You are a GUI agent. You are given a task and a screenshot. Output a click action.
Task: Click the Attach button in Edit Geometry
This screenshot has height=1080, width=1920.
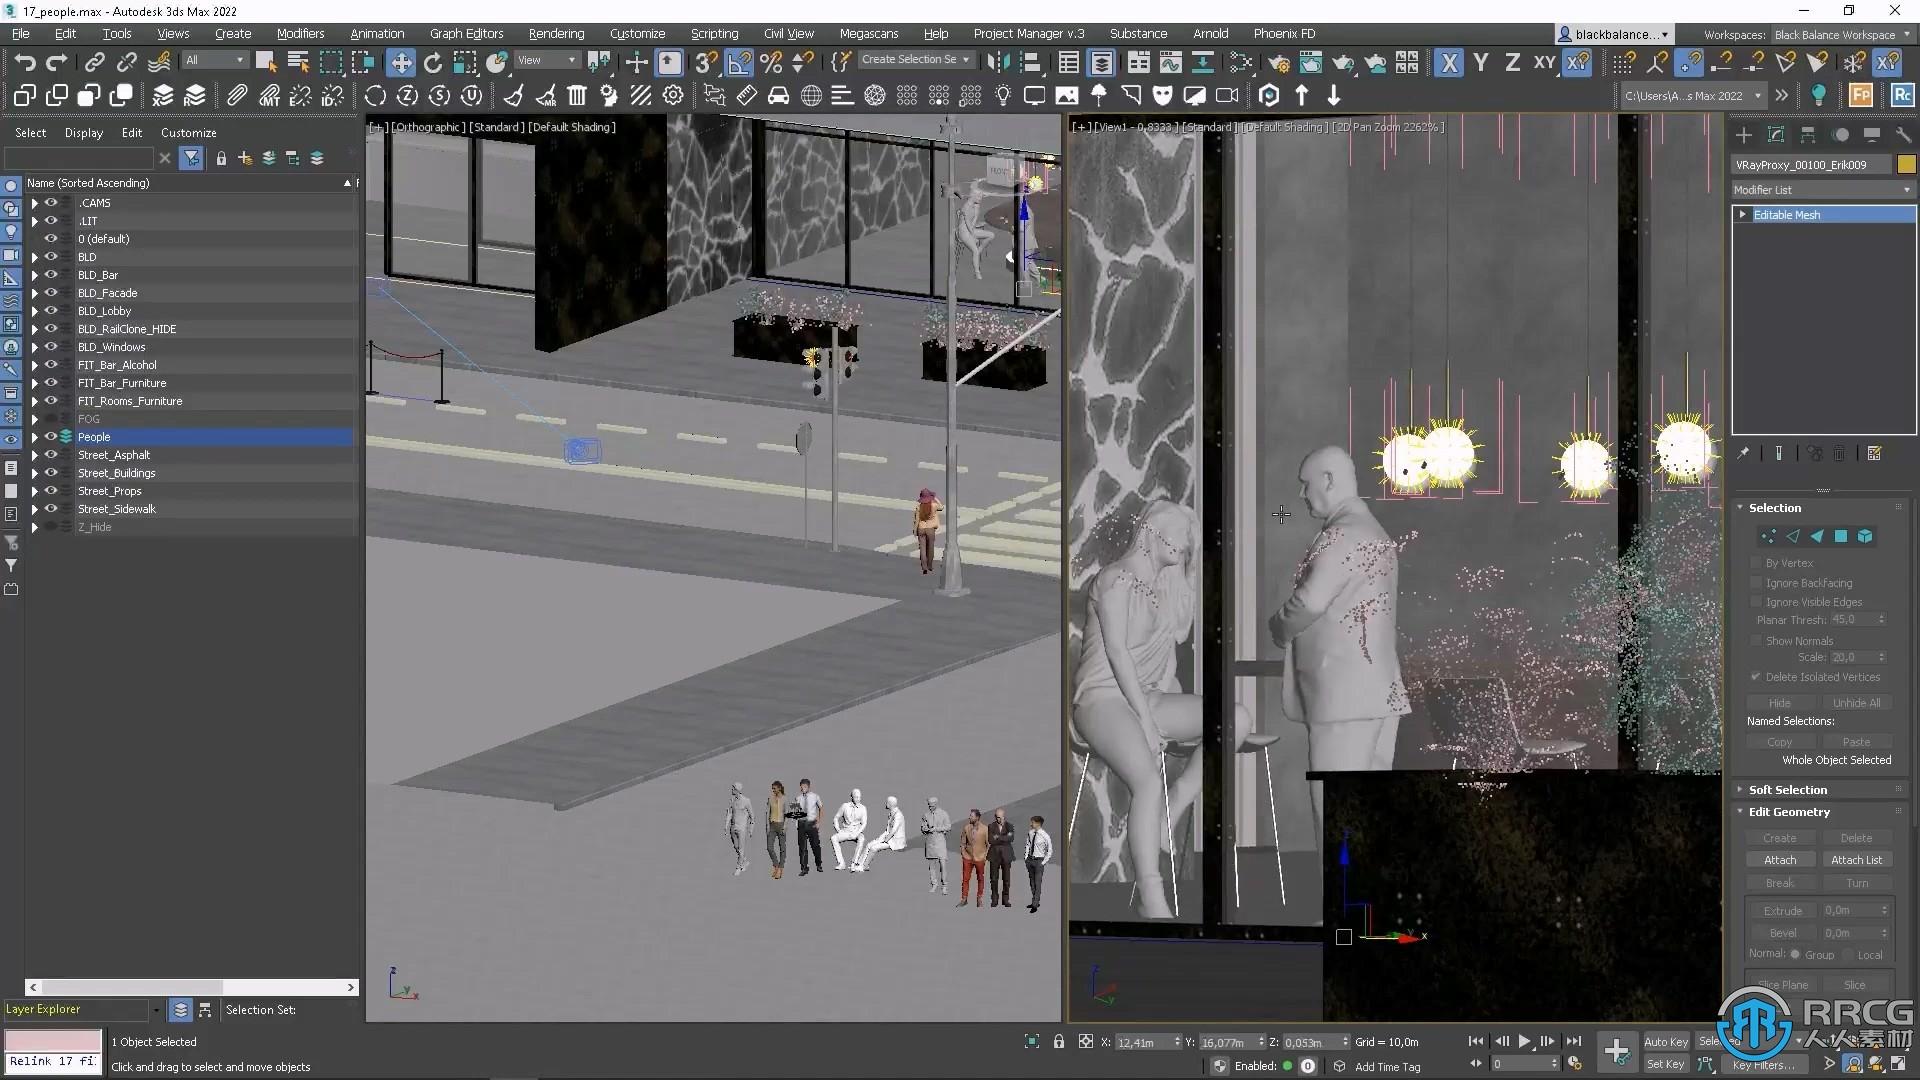click(1779, 860)
